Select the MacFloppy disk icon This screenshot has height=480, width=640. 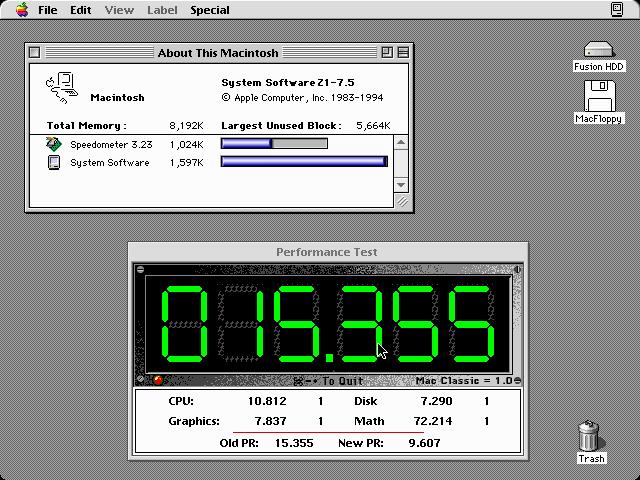coord(599,97)
